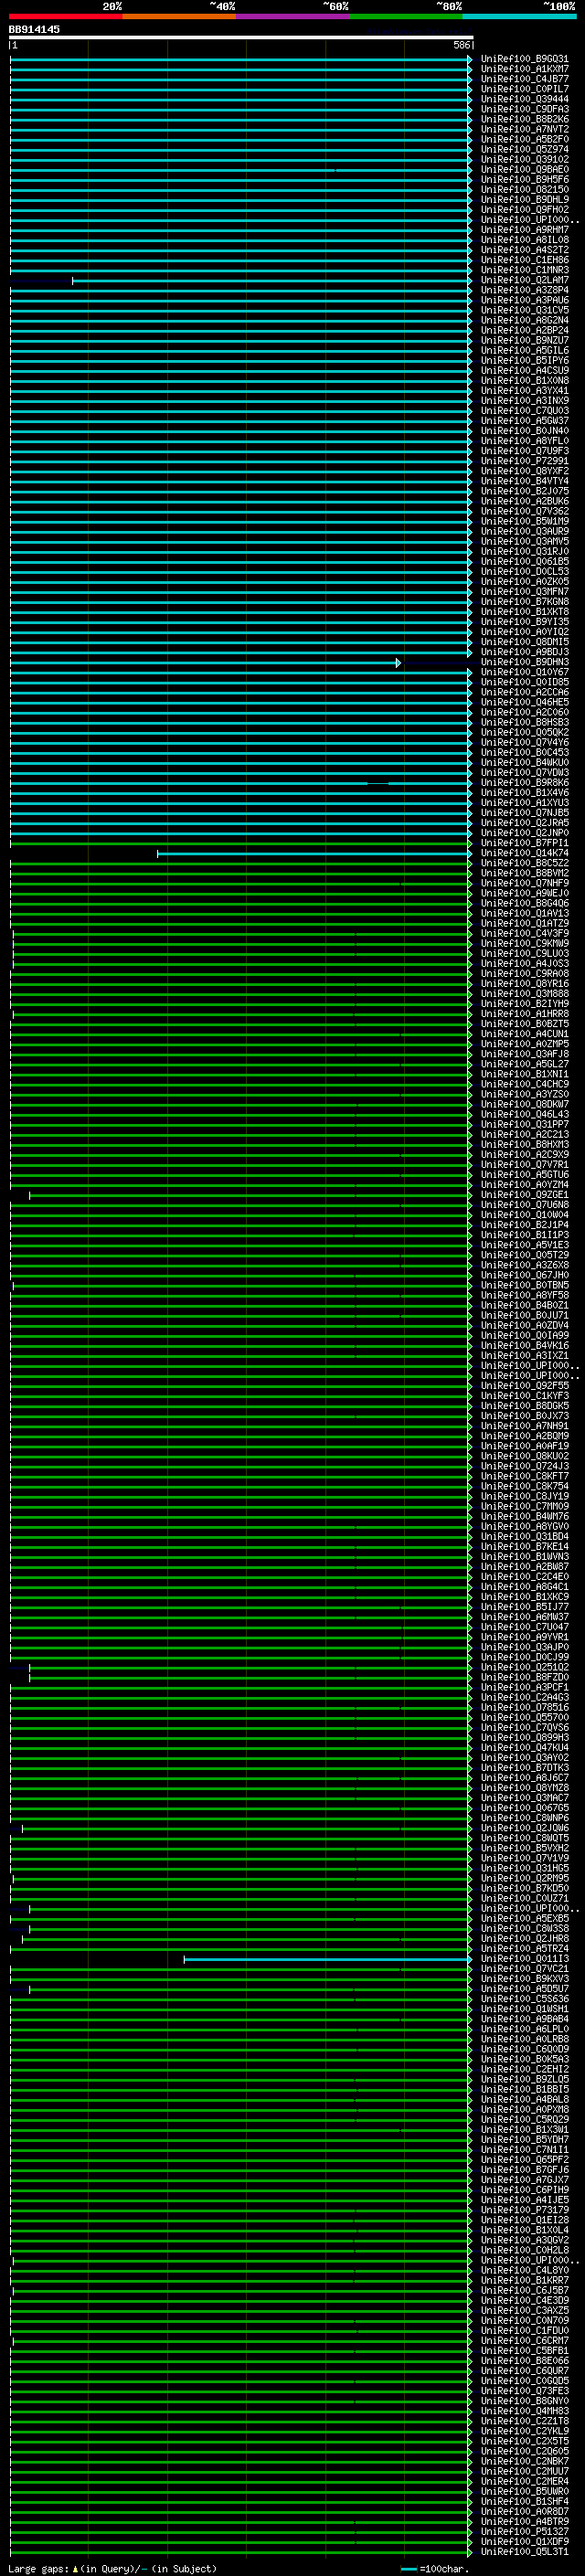
Task: Select the UniRef100_B8HSB3 label
Action: coord(525,722)
